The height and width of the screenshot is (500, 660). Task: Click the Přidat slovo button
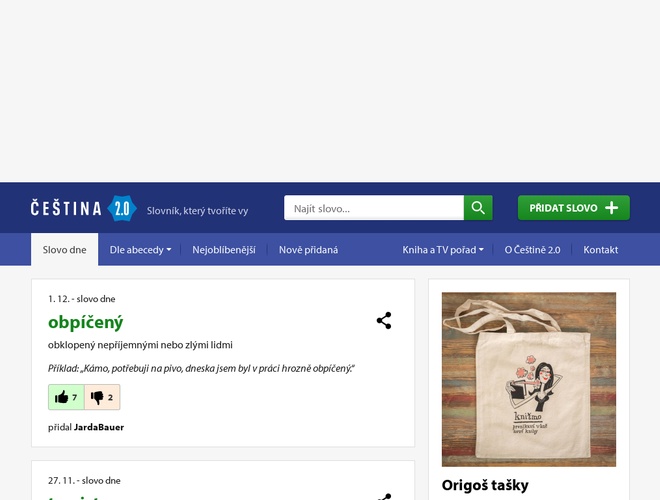tap(574, 207)
